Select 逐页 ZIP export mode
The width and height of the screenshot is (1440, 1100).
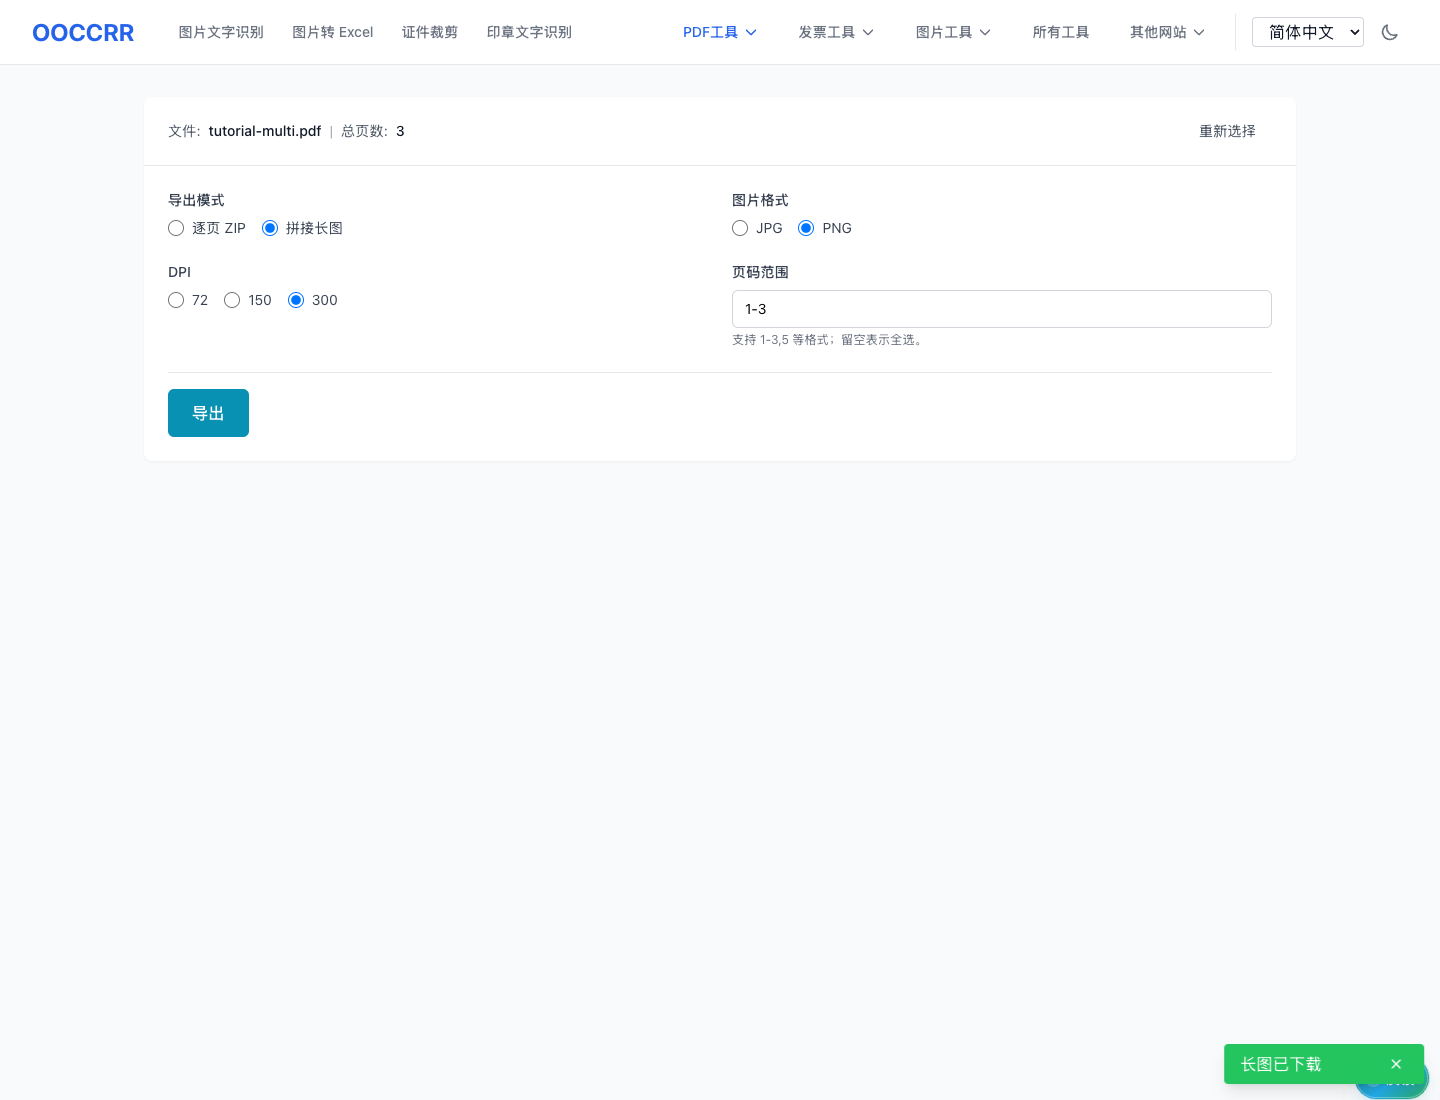point(176,228)
